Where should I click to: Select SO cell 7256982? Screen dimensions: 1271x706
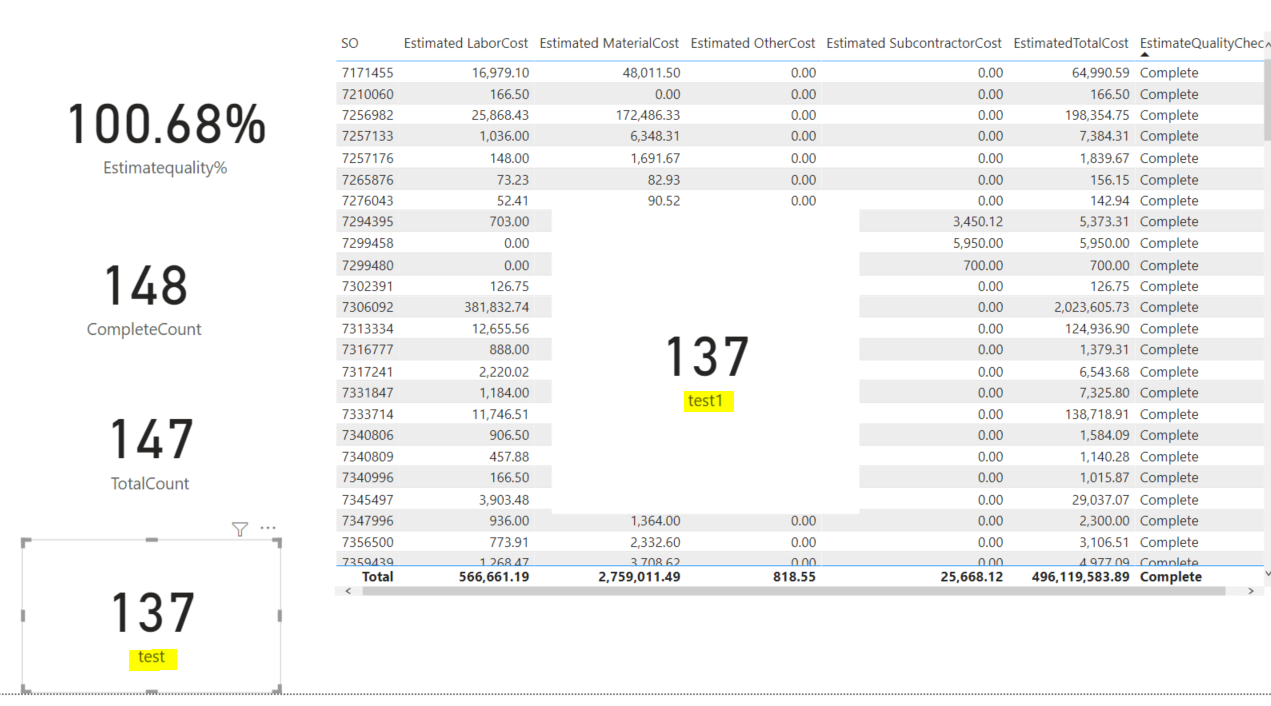(367, 115)
